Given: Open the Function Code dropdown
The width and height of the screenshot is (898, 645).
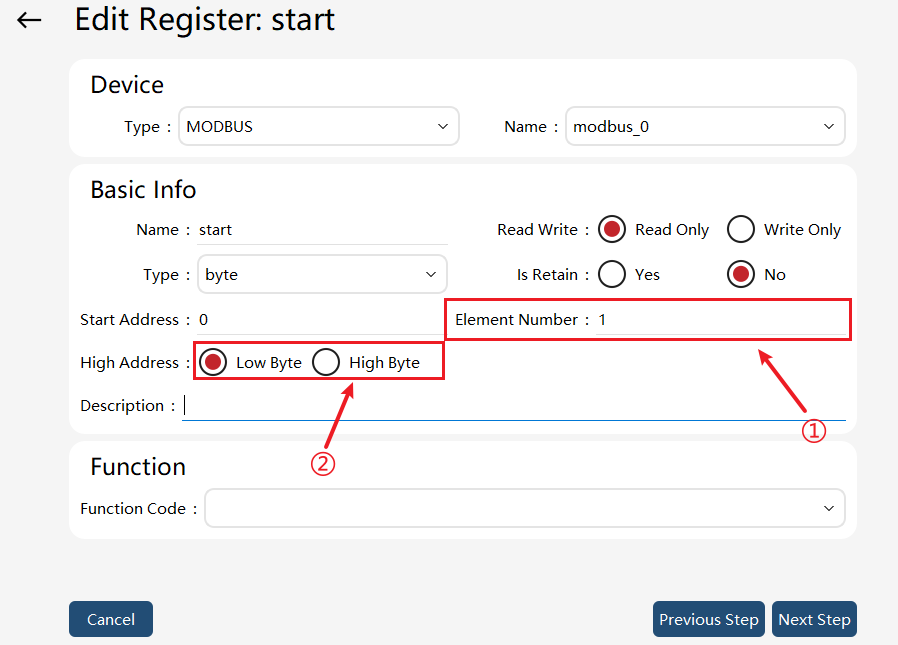Looking at the screenshot, I should pyautogui.click(x=525, y=508).
